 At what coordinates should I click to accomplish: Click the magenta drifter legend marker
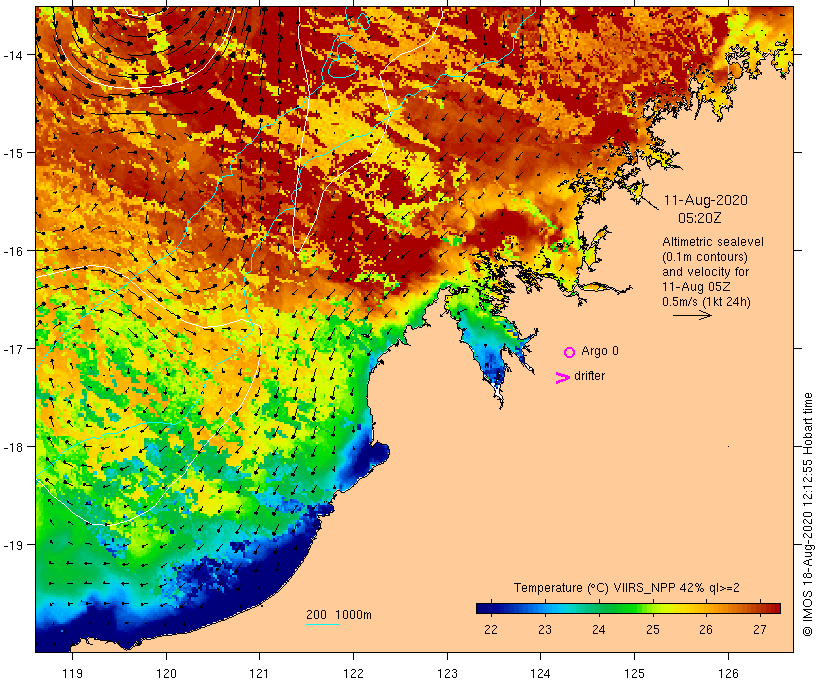(563, 378)
